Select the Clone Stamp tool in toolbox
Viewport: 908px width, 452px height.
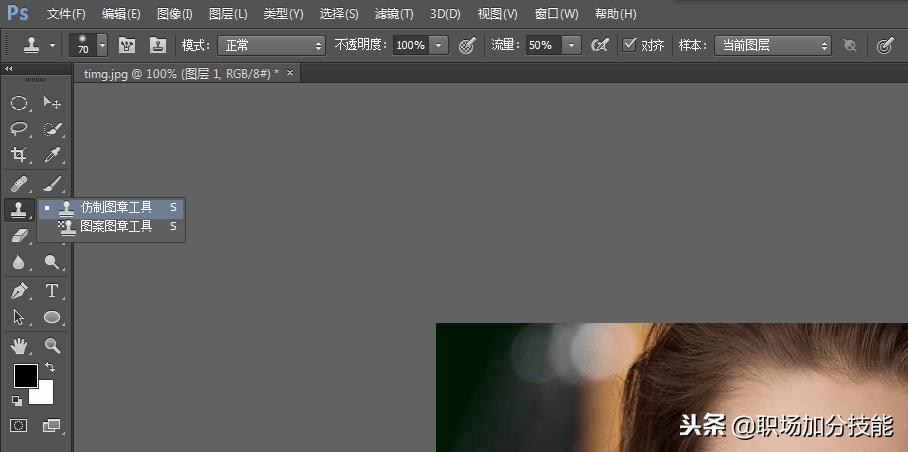[19, 210]
